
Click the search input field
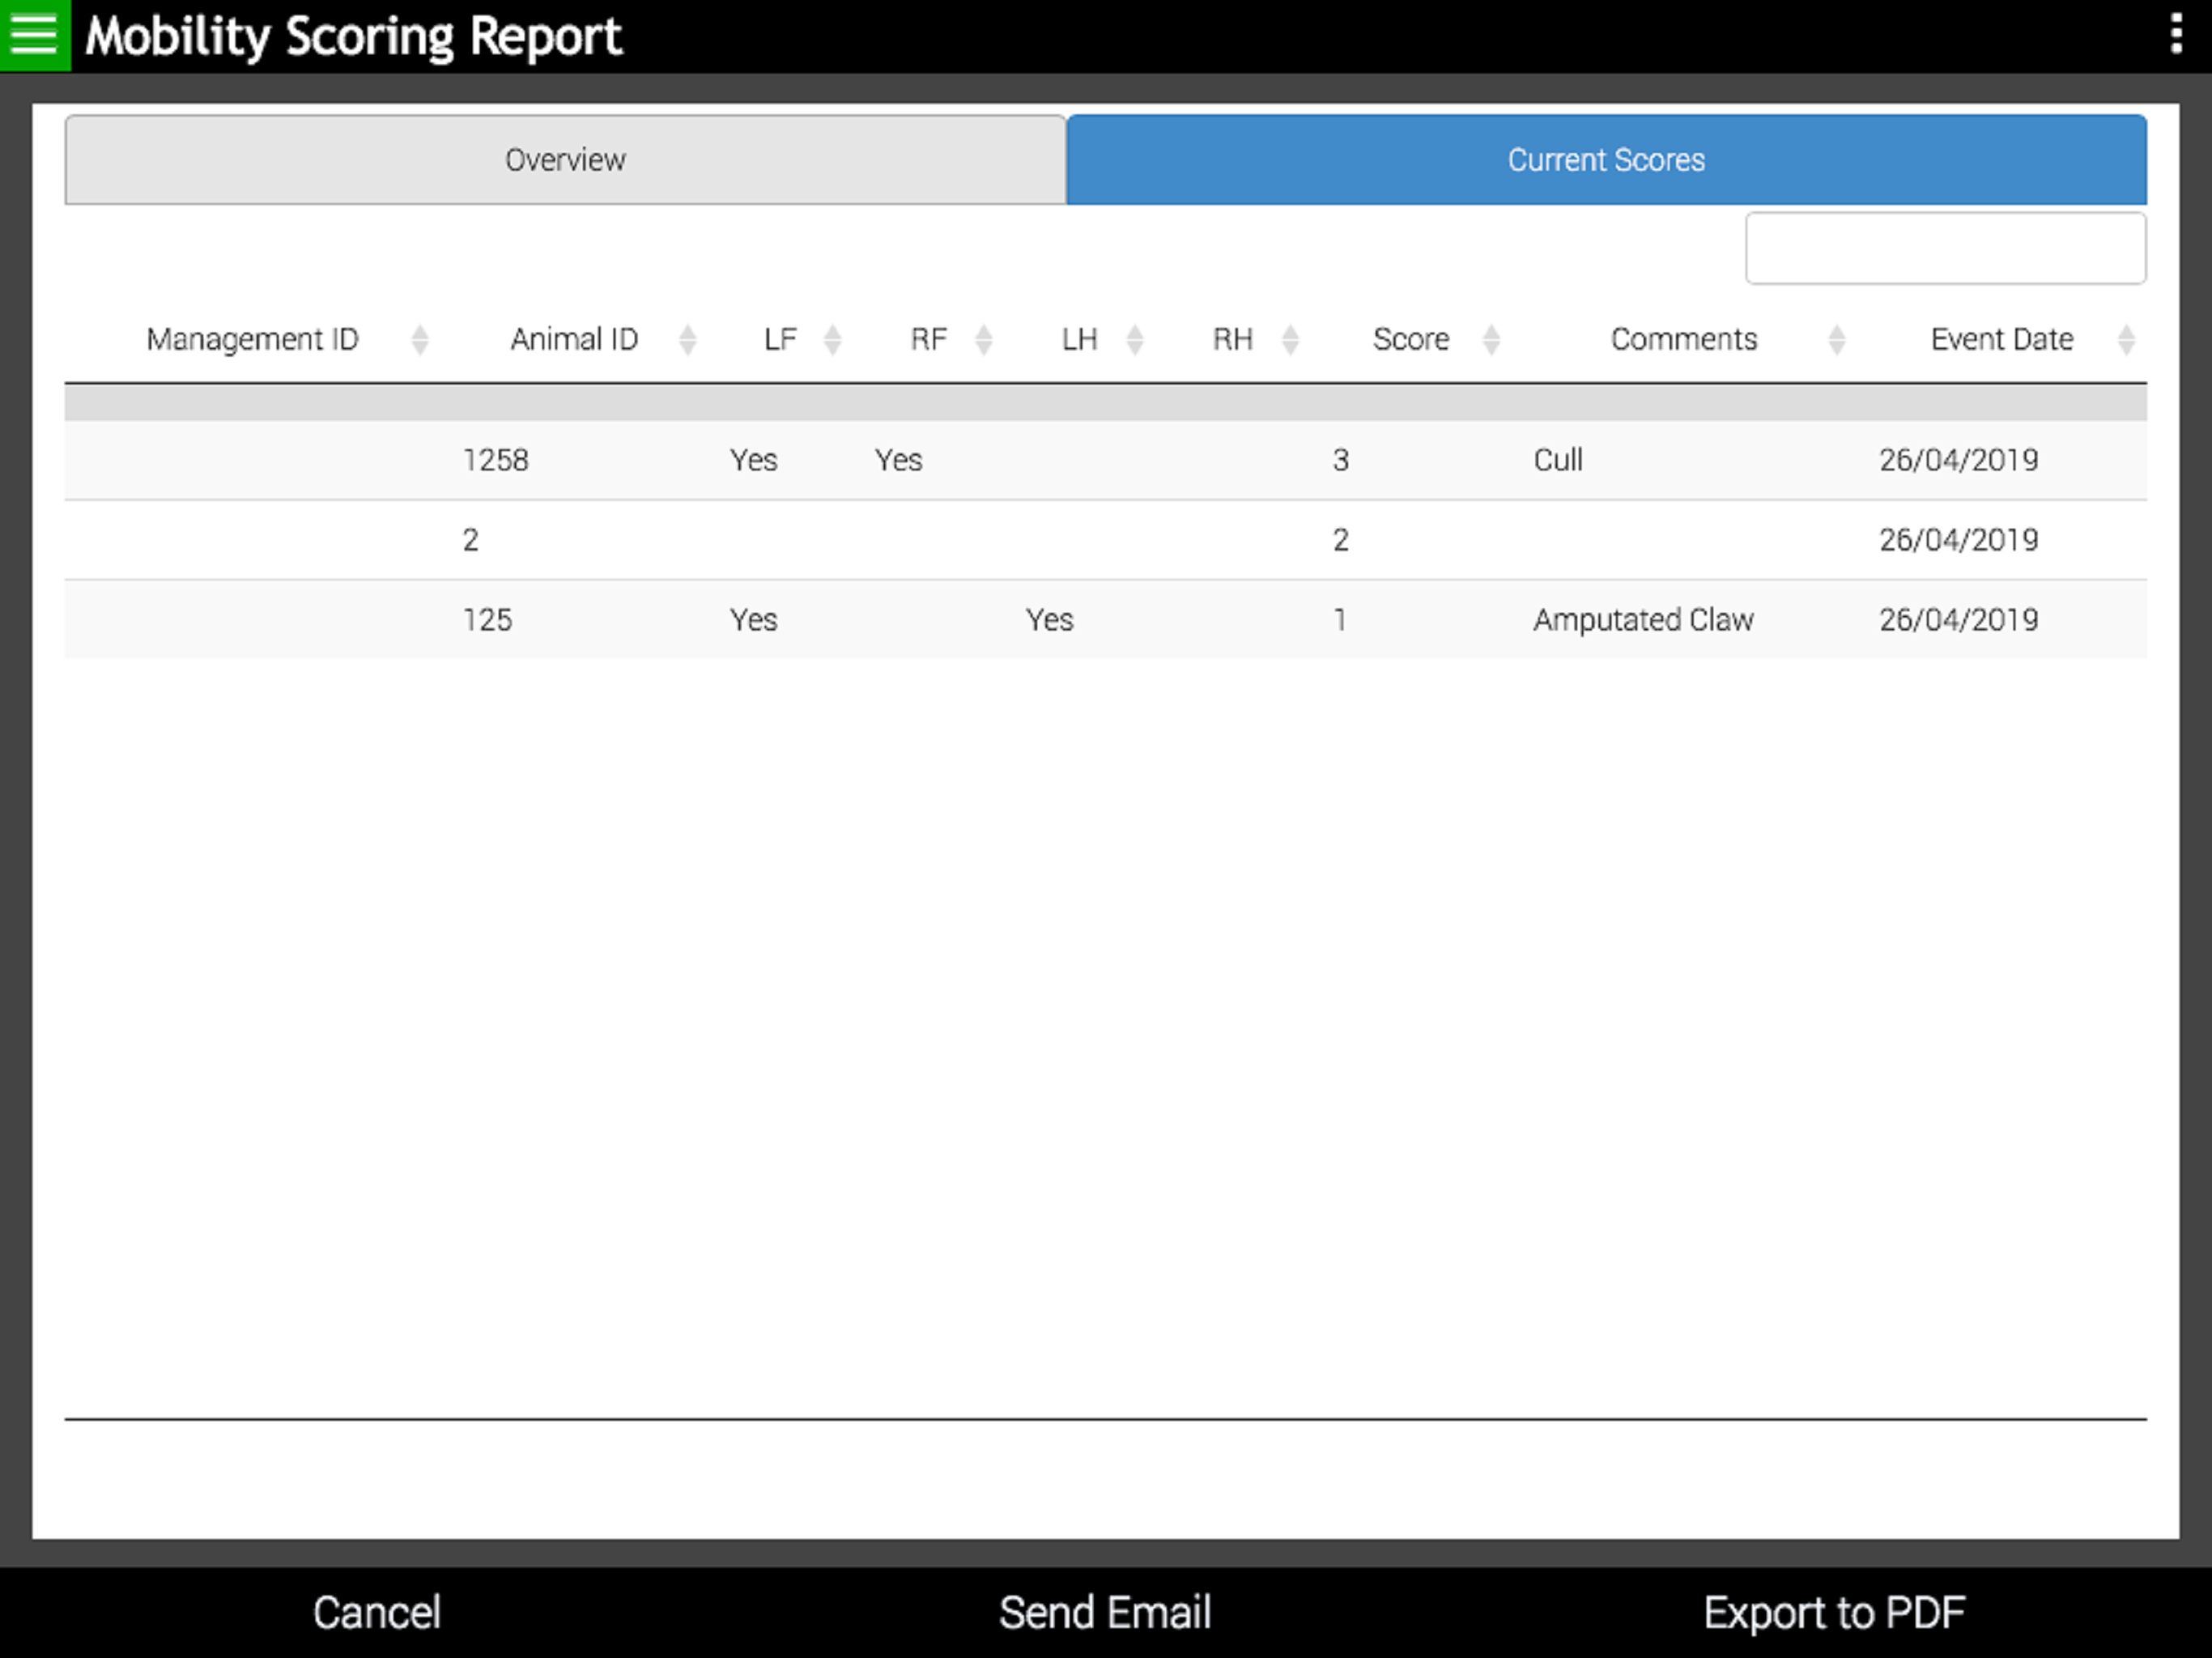click(x=1945, y=248)
